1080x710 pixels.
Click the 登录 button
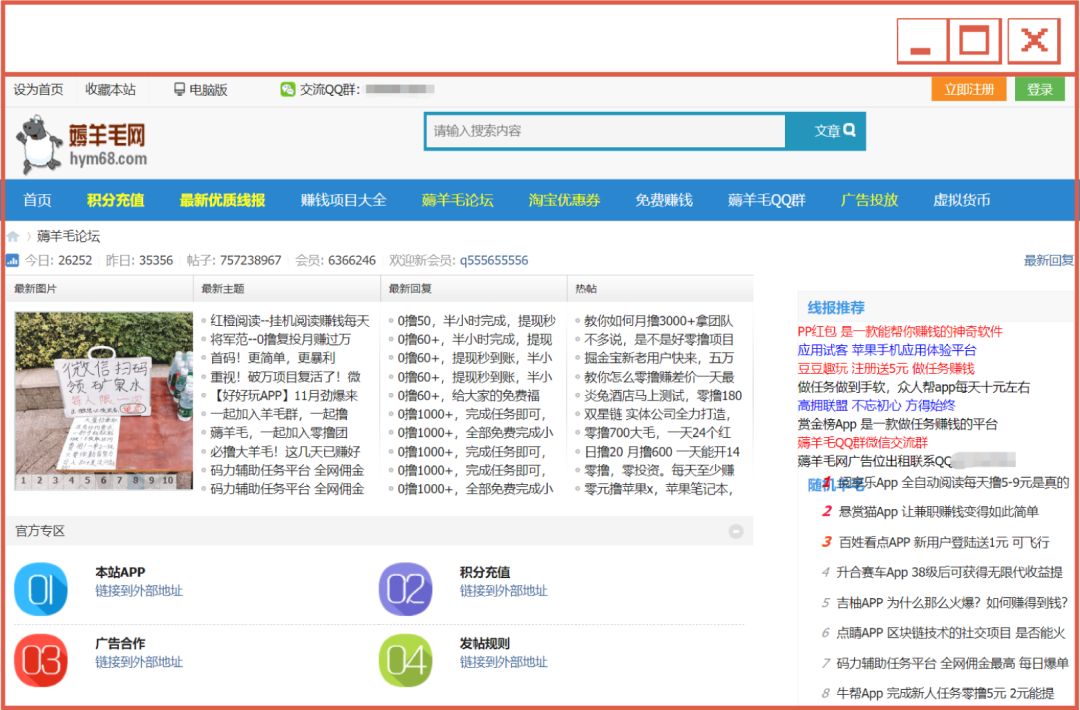(1042, 88)
